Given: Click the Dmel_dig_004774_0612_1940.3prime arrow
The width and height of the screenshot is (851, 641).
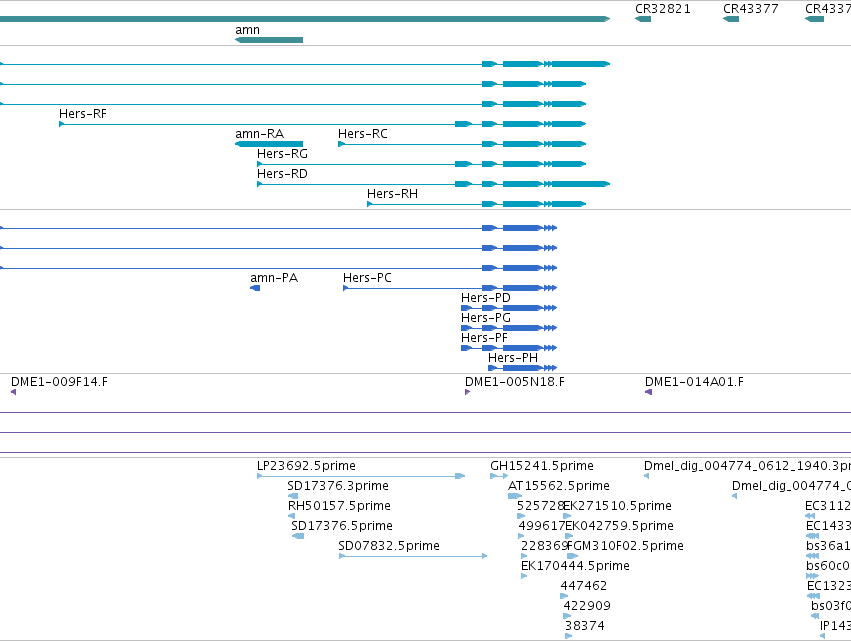Looking at the screenshot, I should [646, 476].
